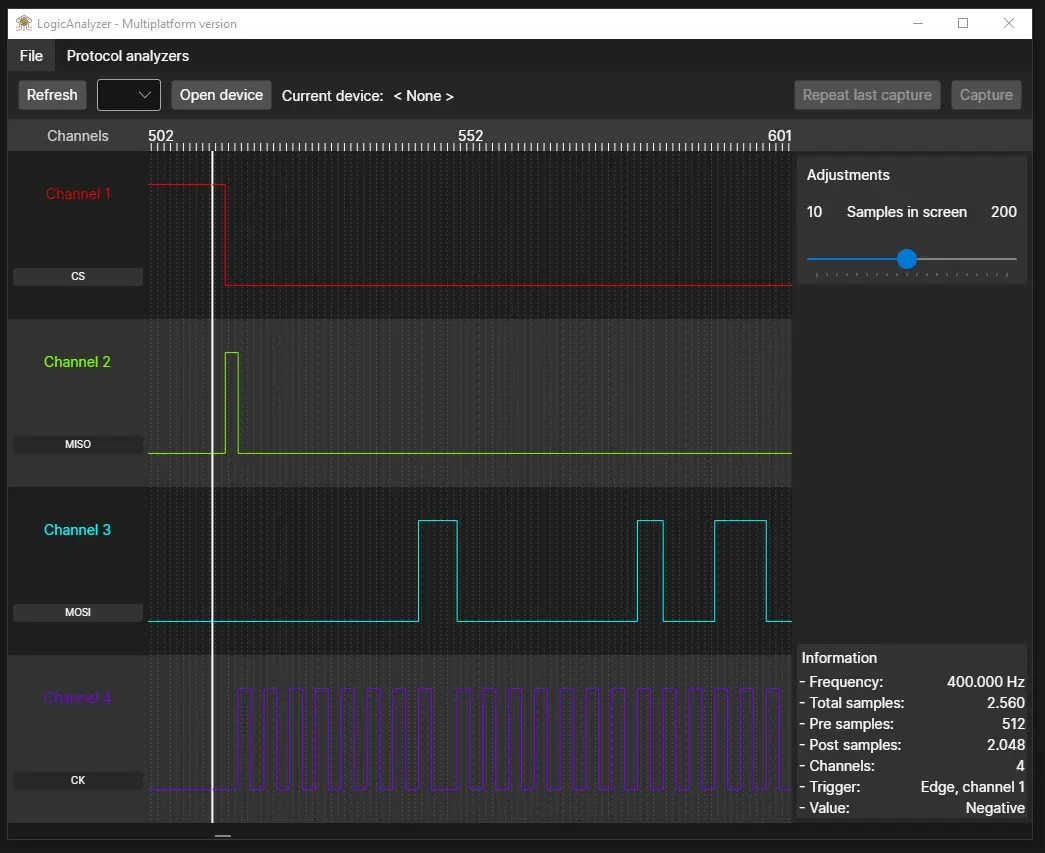Open the Protocol analyzers menu
The image size is (1045, 853).
point(128,56)
